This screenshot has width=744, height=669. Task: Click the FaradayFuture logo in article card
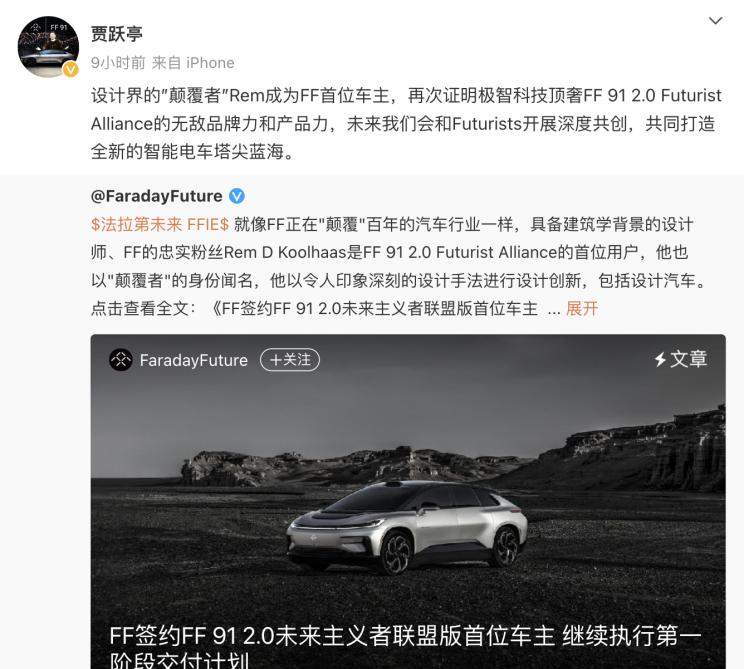121,360
